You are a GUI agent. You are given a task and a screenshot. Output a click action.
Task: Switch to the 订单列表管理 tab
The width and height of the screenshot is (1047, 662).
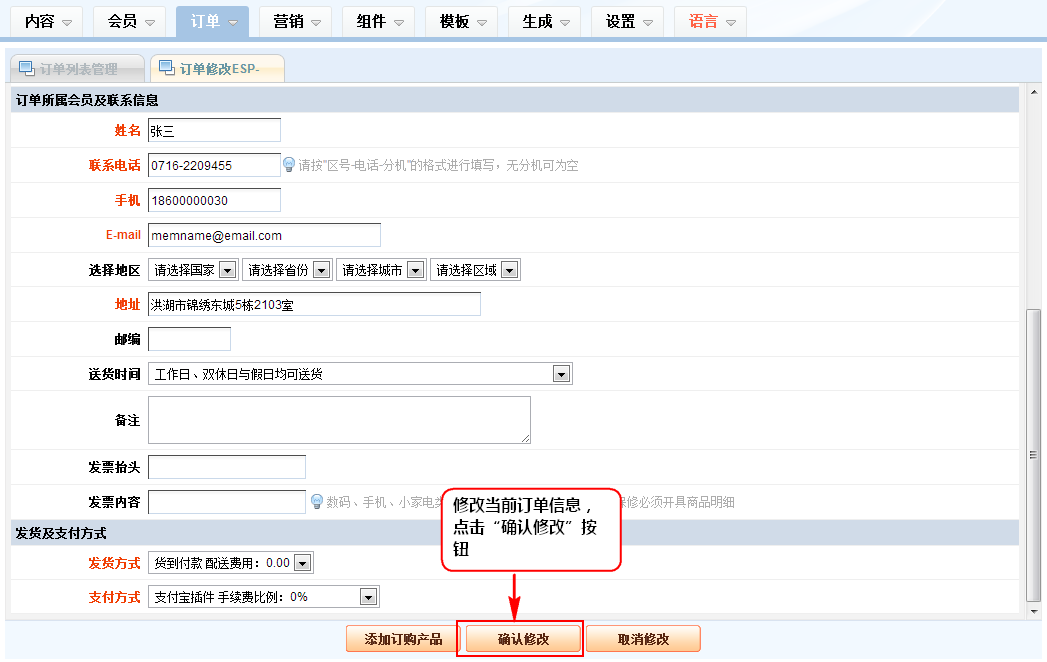pos(77,69)
